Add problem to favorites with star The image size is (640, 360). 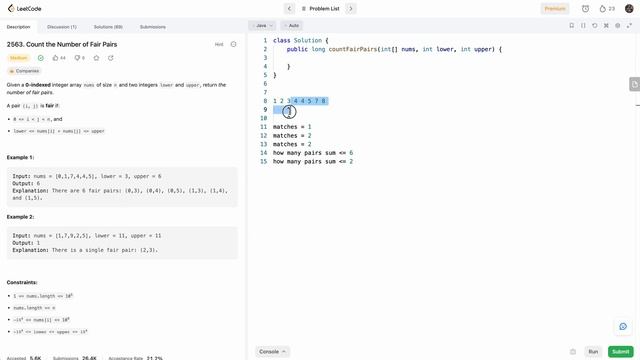[96, 58]
